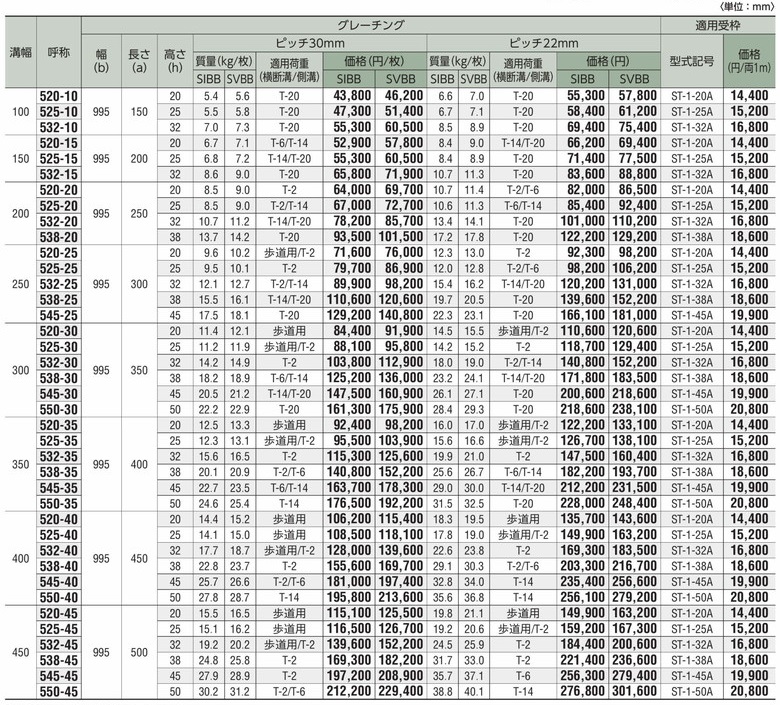Image resolution: width=780 pixels, height=705 pixels.
Task: Click price 163,700 in the 545-35 row
Action: click(349, 488)
